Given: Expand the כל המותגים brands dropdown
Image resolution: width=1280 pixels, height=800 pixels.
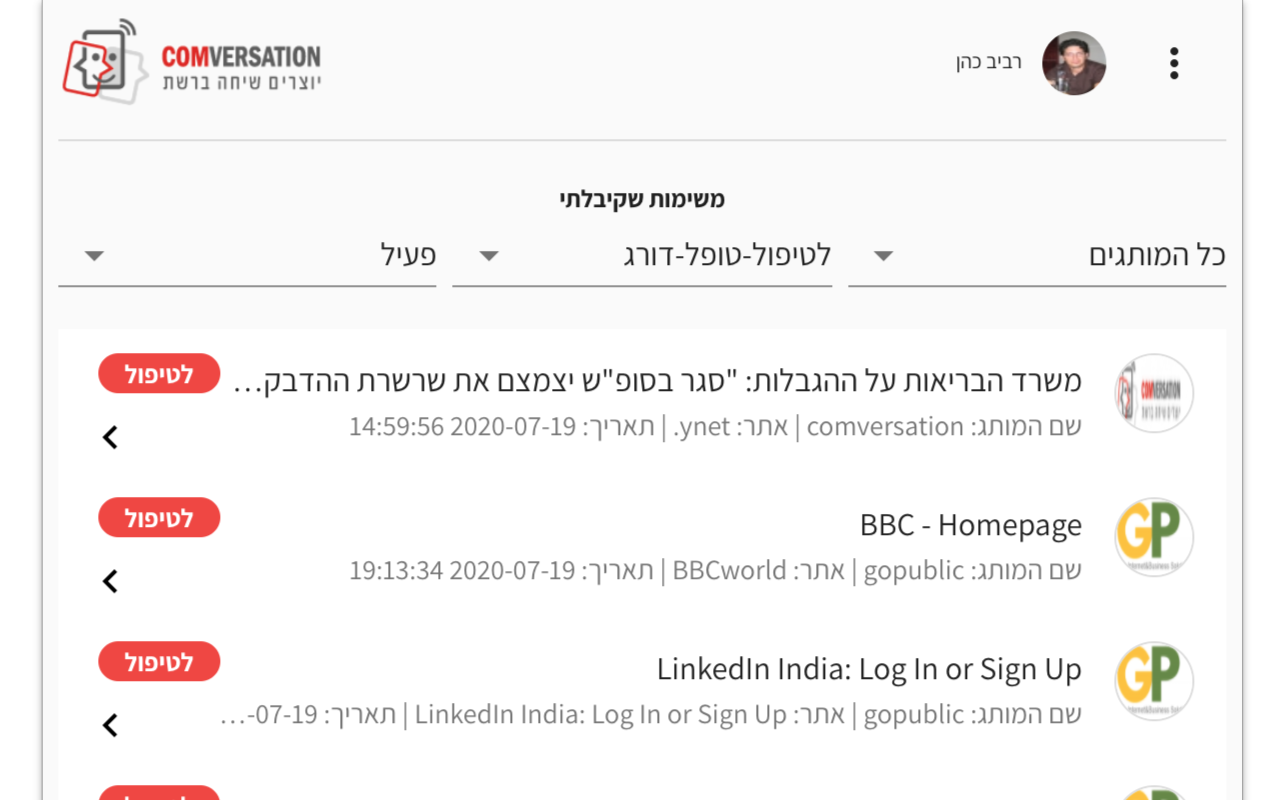Looking at the screenshot, I should point(1037,256).
